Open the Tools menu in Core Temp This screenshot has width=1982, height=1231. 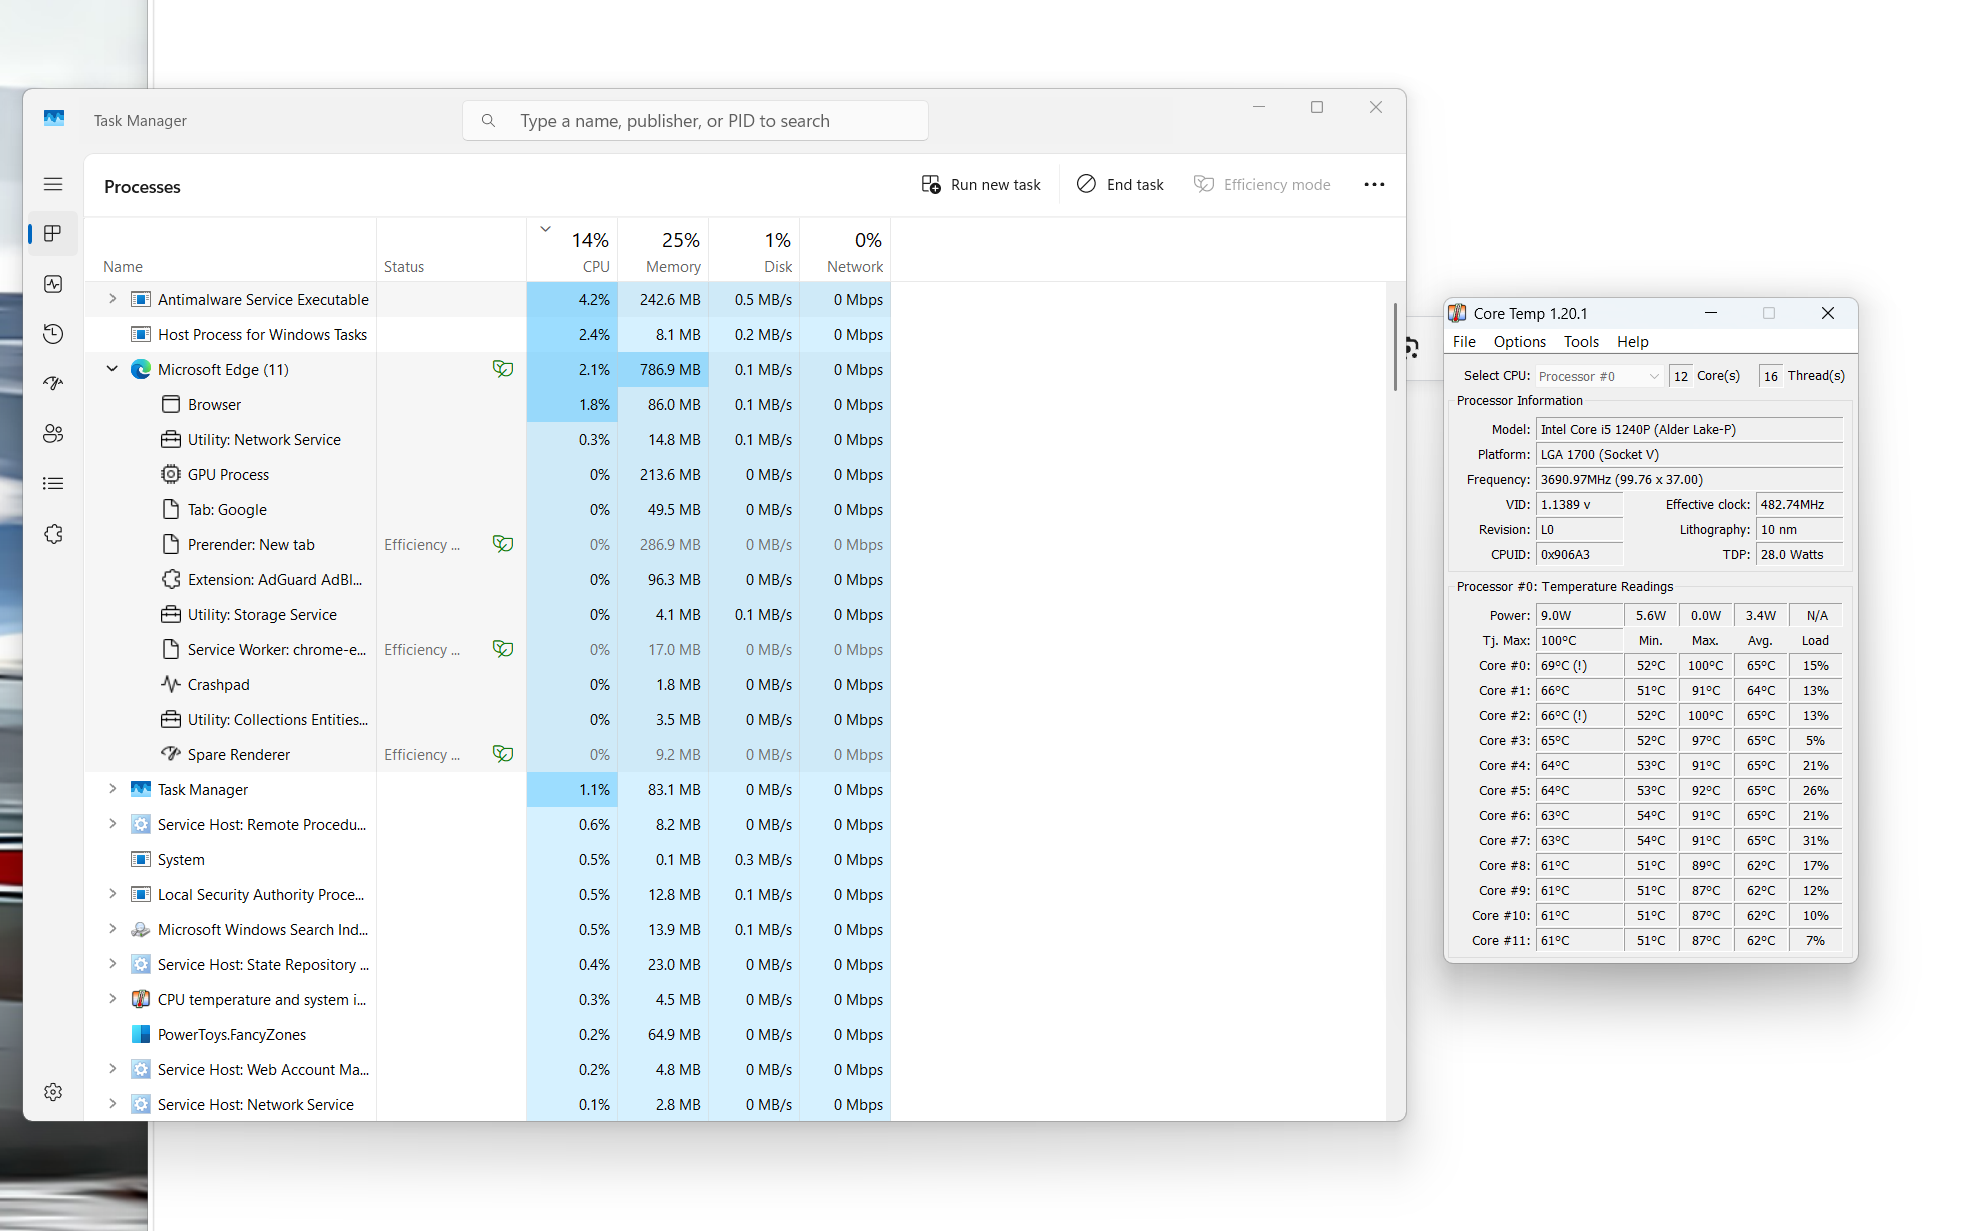1581,342
